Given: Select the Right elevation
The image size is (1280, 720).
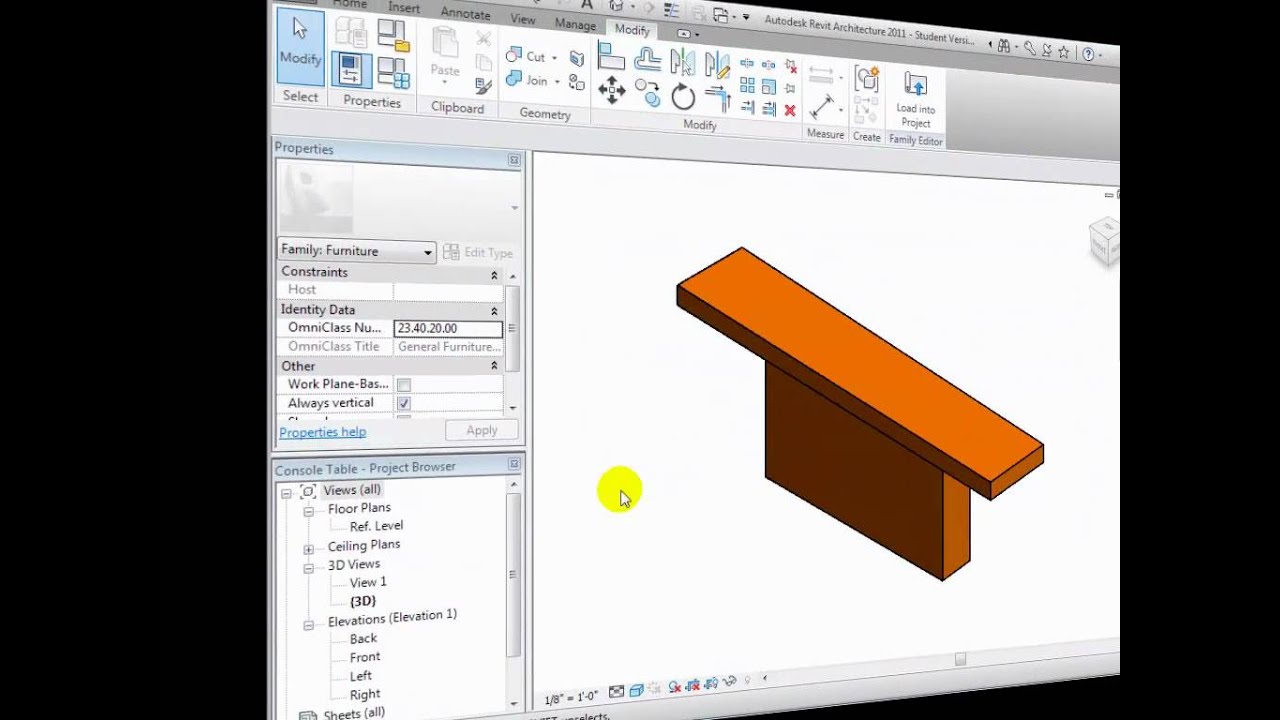Looking at the screenshot, I should pos(365,694).
